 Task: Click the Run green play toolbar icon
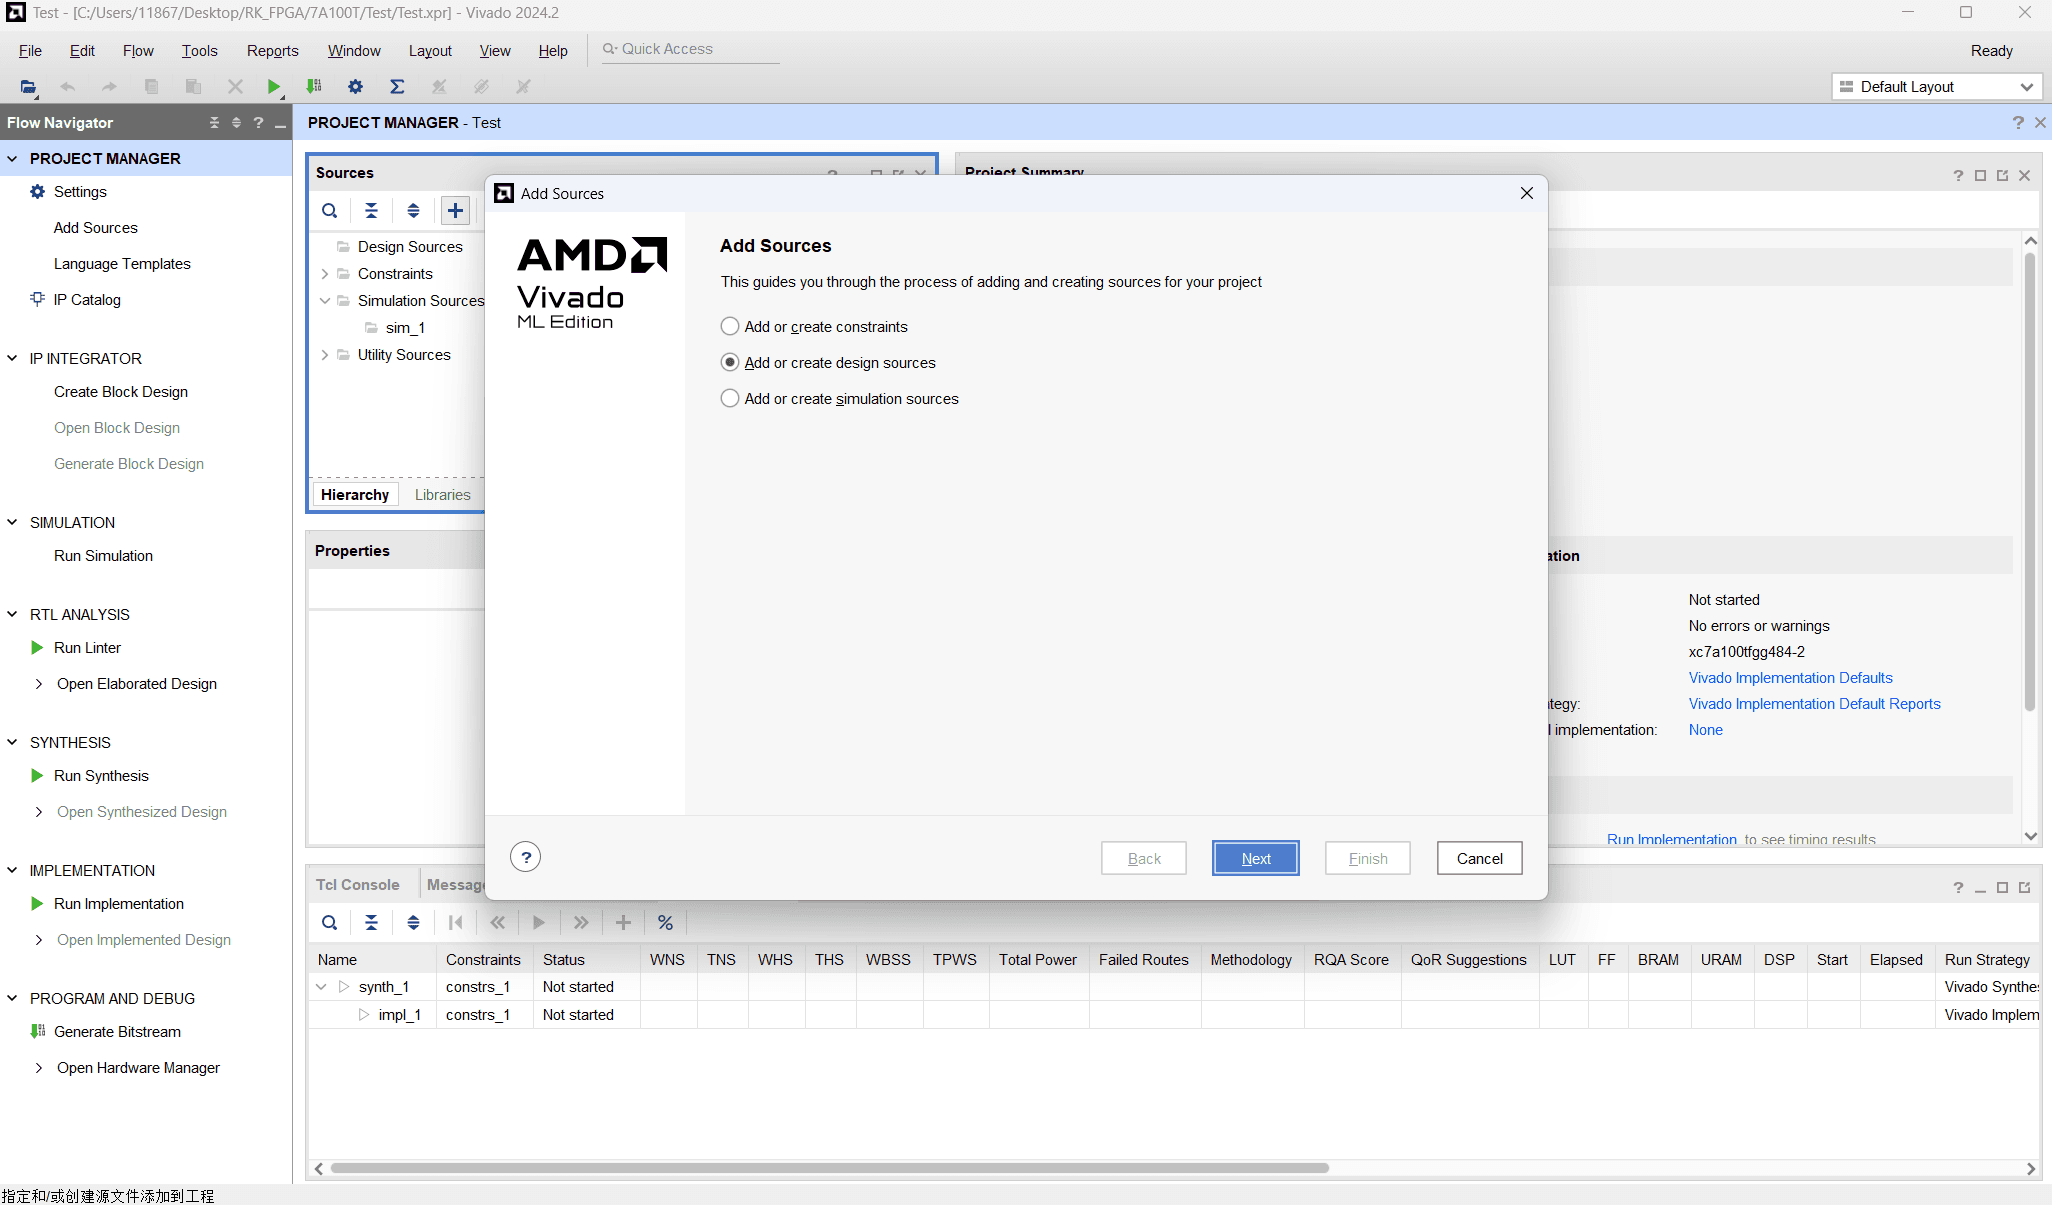point(273,87)
